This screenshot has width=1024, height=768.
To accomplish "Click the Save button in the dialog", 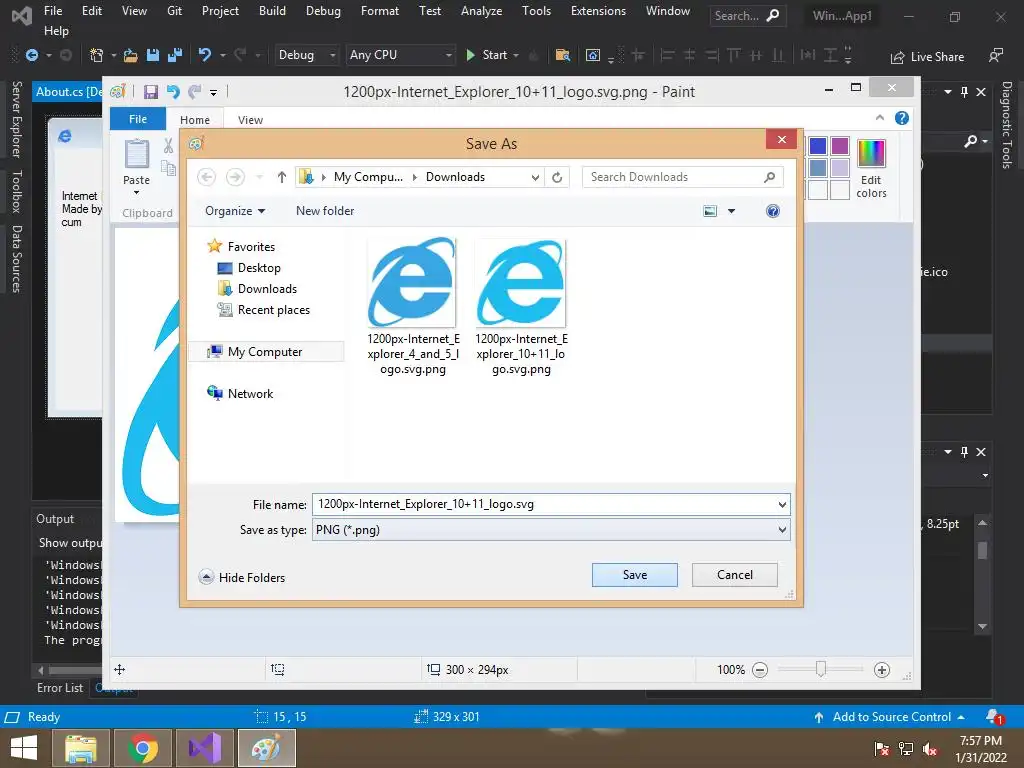I will [x=635, y=575].
